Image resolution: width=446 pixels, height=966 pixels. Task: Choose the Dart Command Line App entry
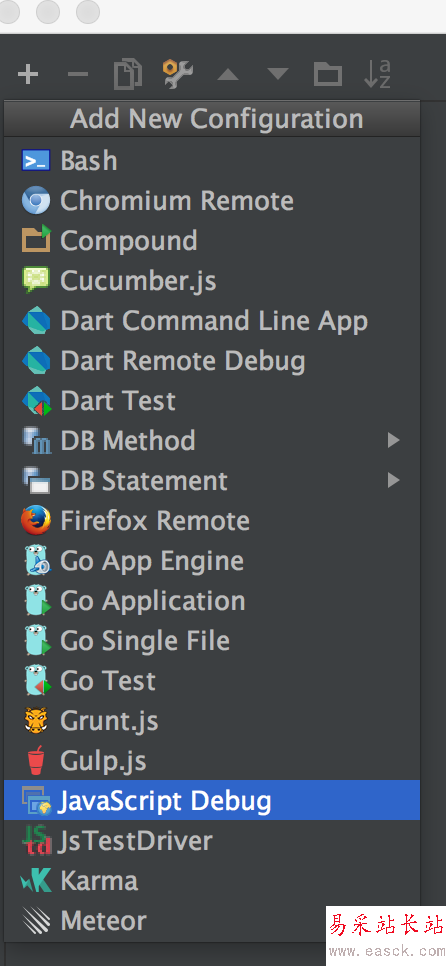[x=212, y=320]
